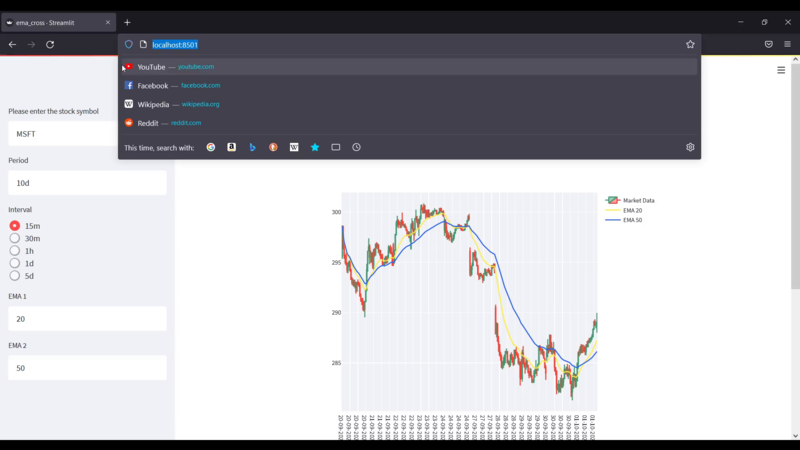Image resolution: width=800 pixels, height=450 pixels.
Task: Select the 1d interval option
Action: pyautogui.click(x=21, y=263)
